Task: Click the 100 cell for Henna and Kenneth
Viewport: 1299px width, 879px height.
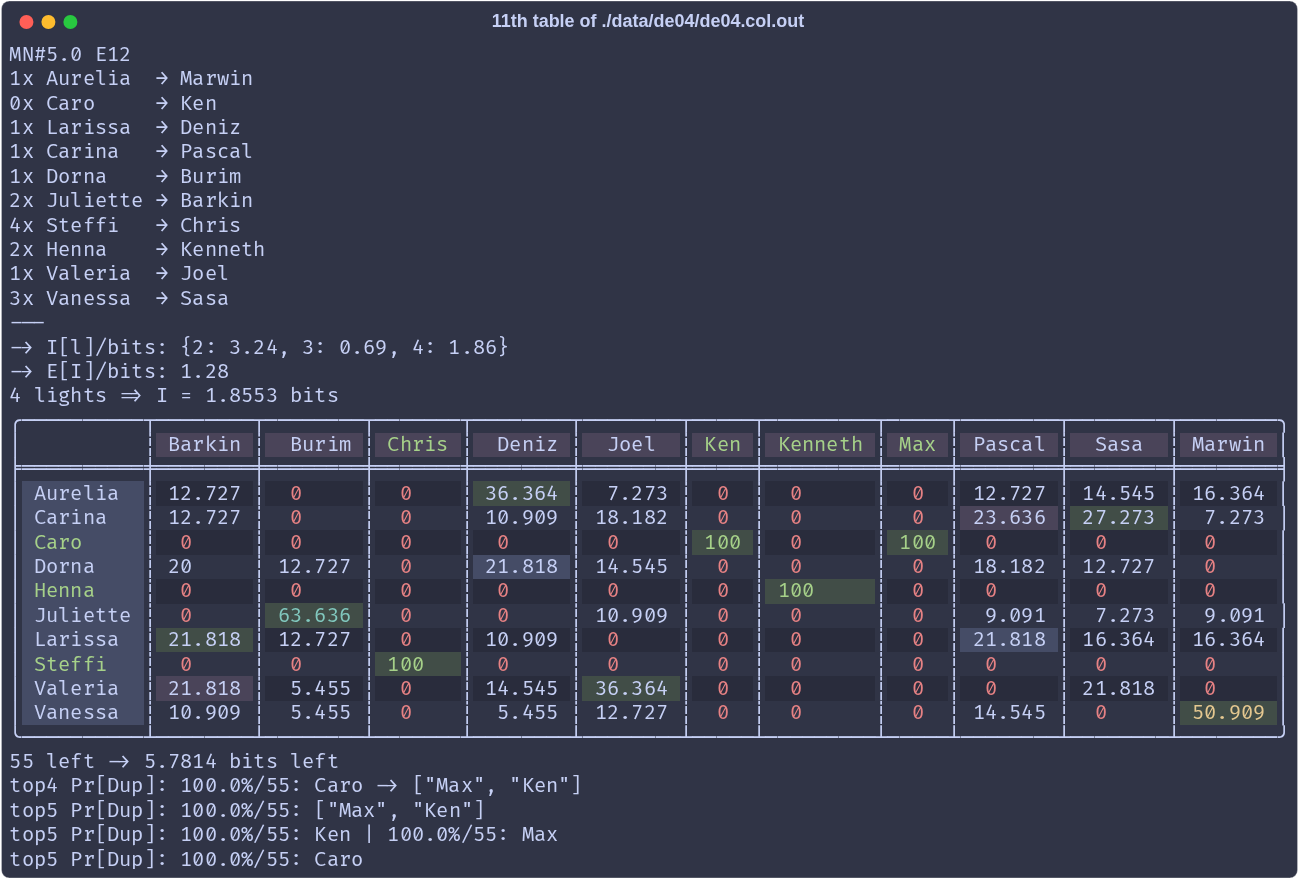Action: (x=820, y=590)
